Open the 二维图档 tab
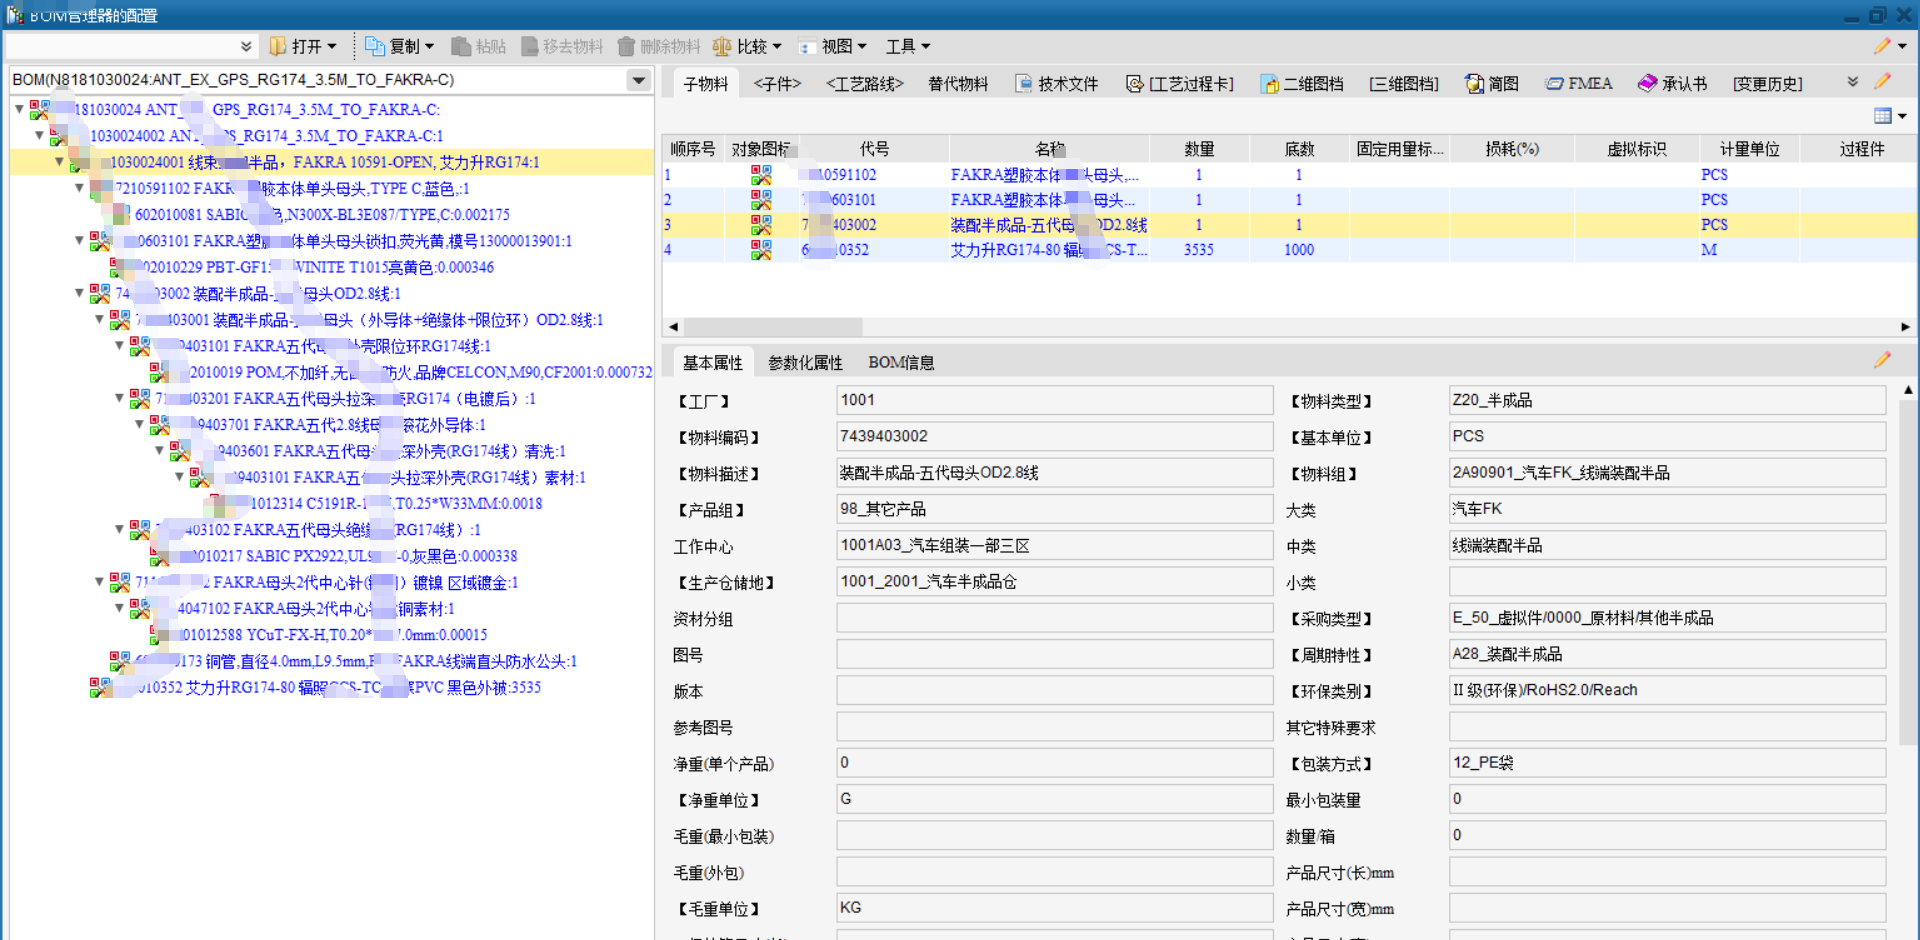1920x940 pixels. pyautogui.click(x=1301, y=84)
